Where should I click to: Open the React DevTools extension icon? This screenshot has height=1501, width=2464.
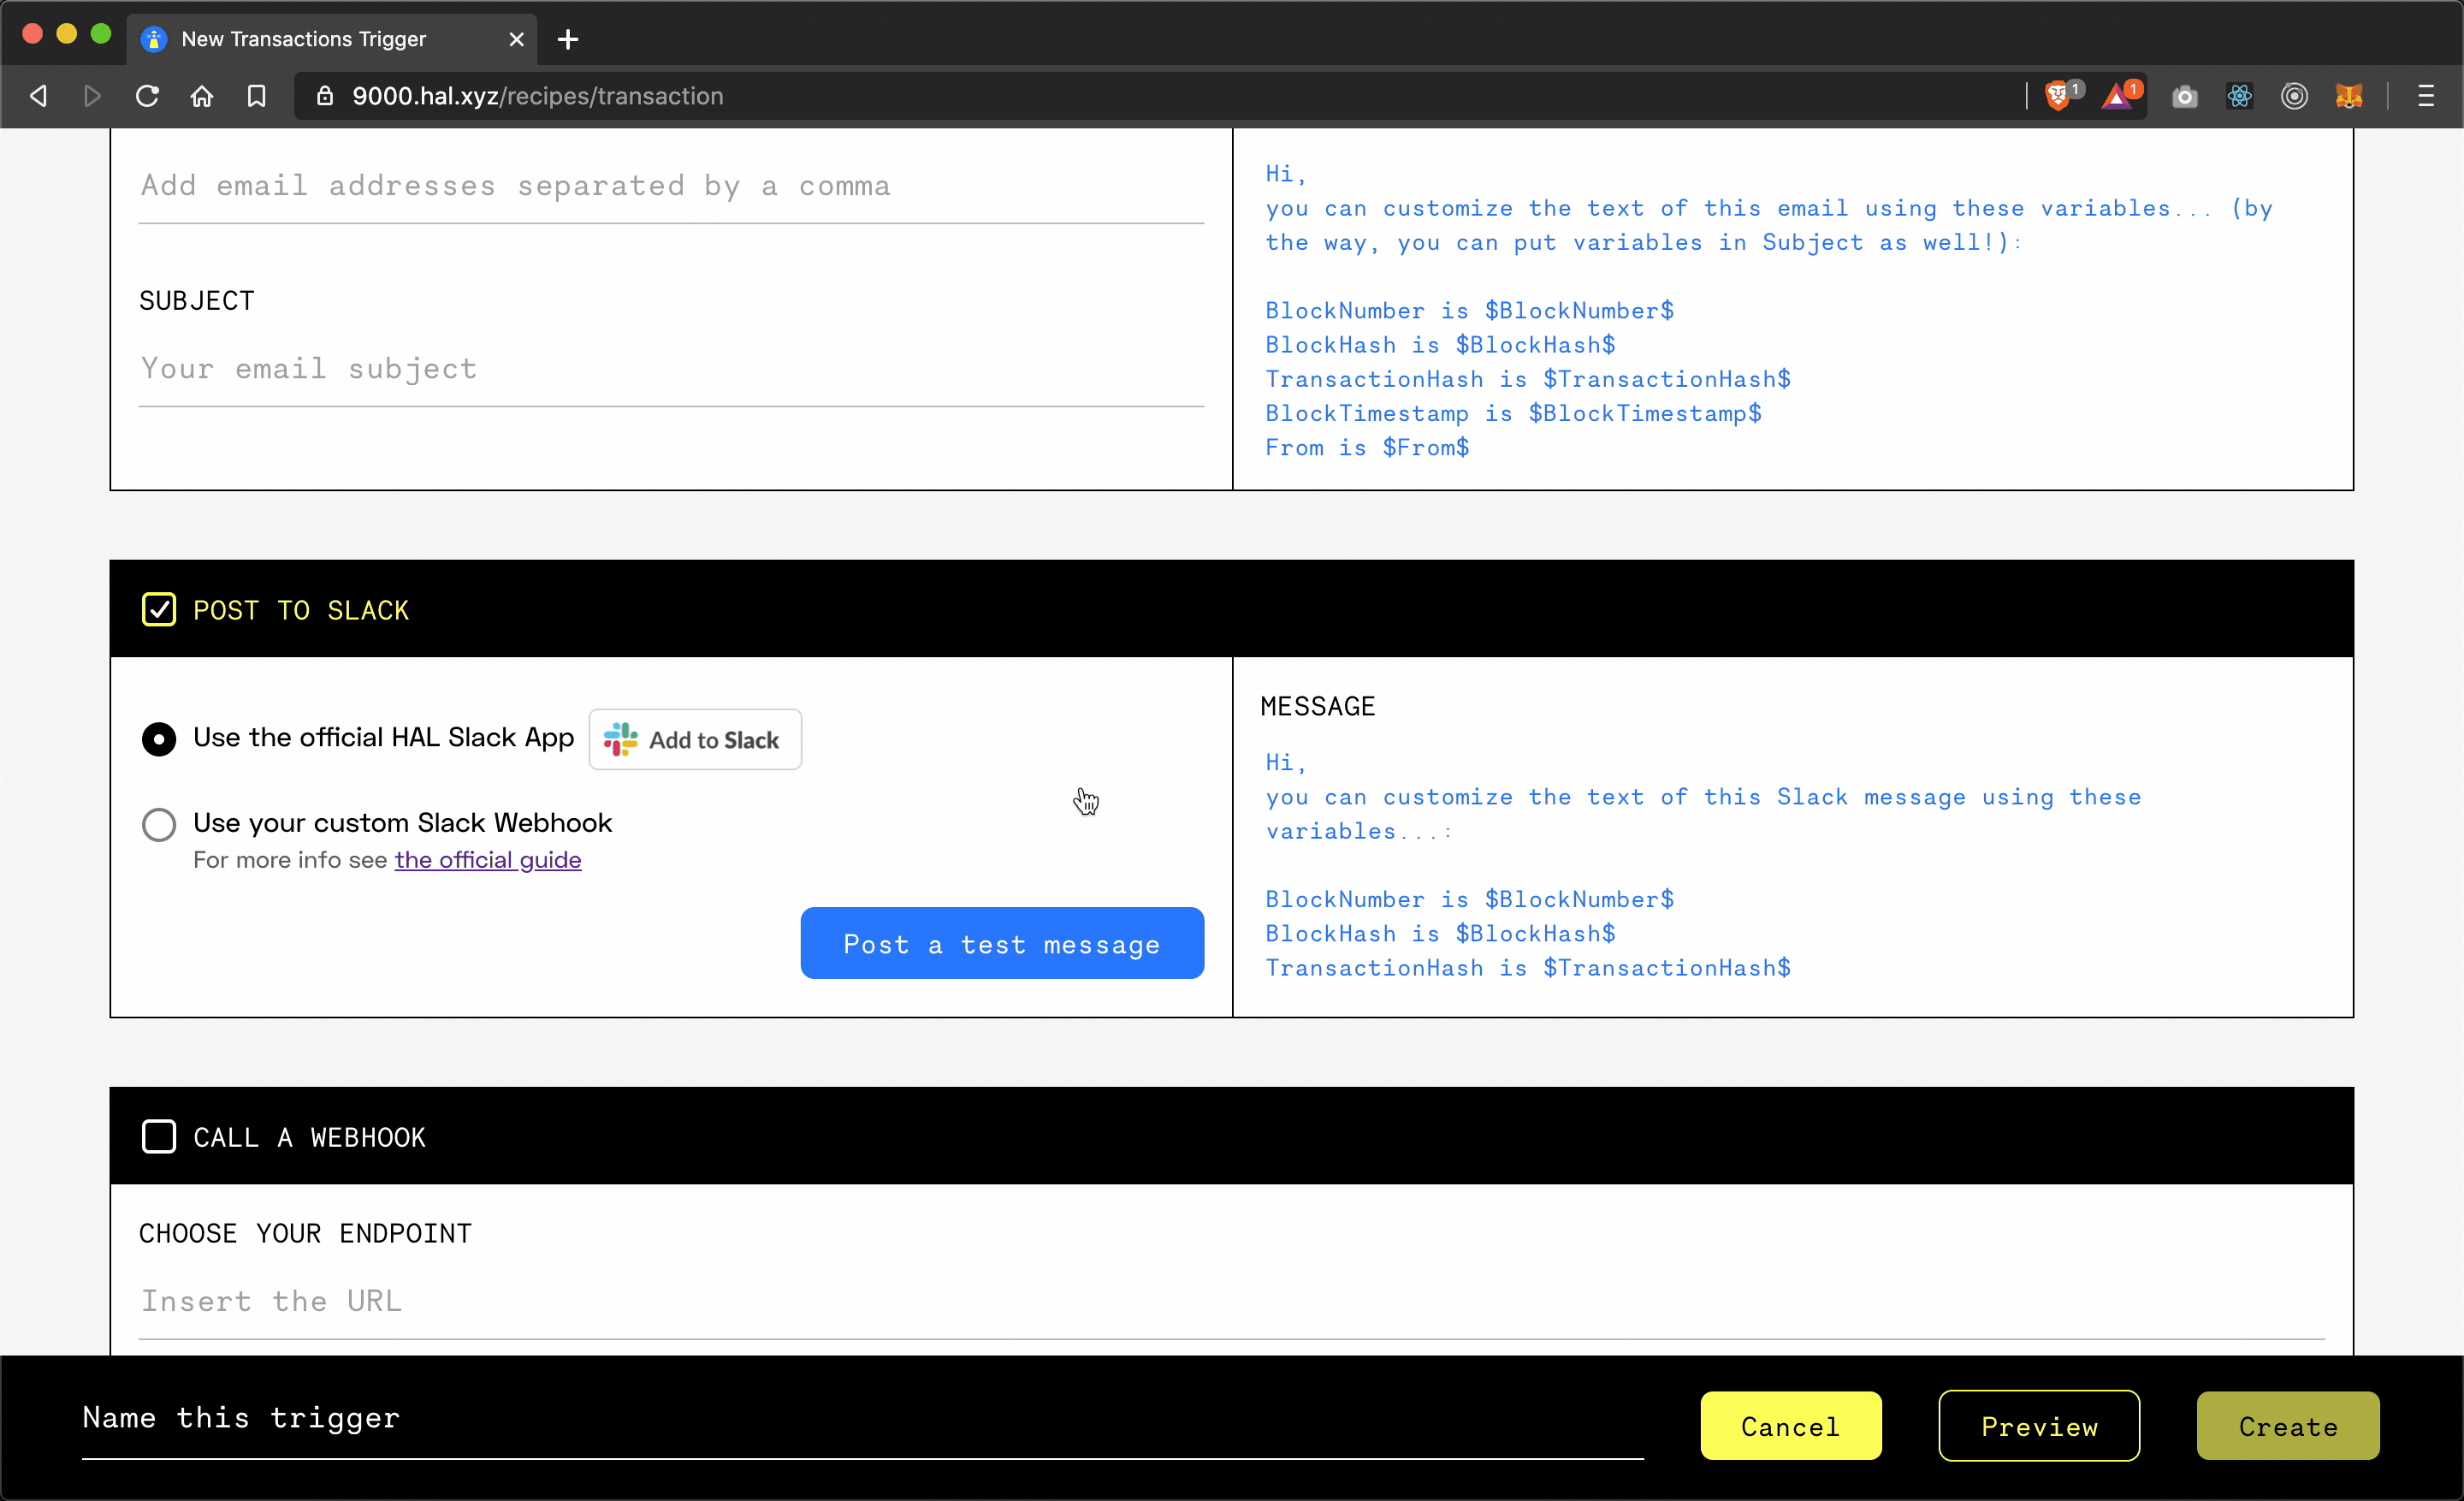tap(2240, 96)
